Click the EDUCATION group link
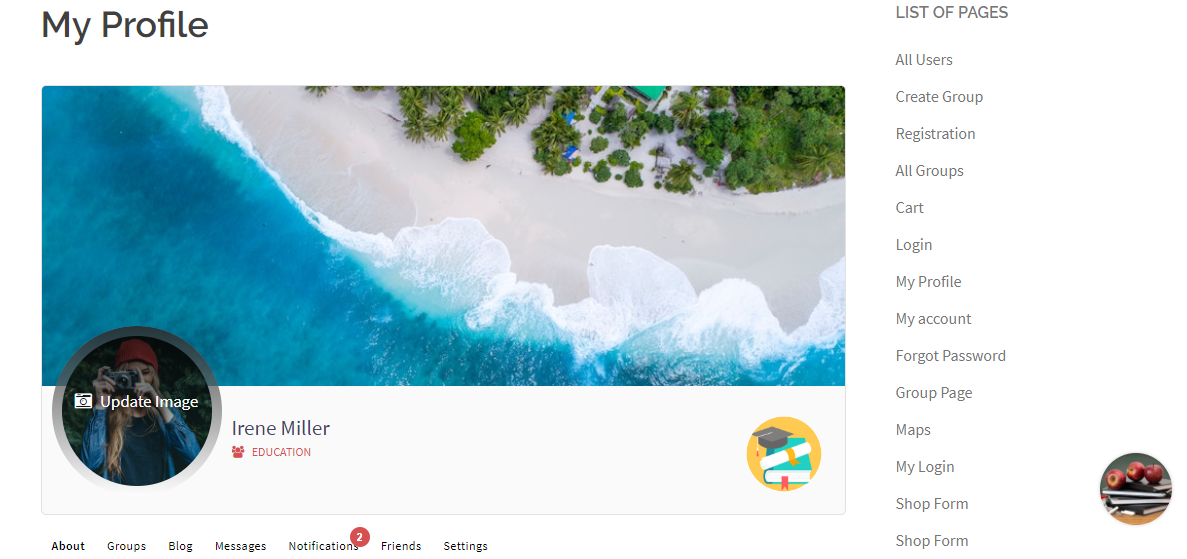Screen dimensions: 1187x559 pos(281,452)
